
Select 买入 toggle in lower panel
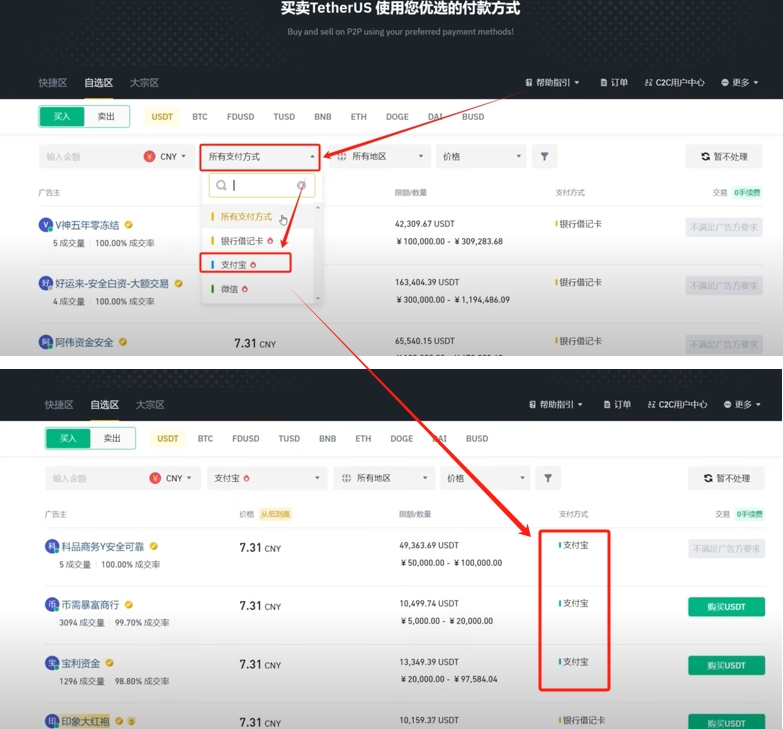point(68,438)
